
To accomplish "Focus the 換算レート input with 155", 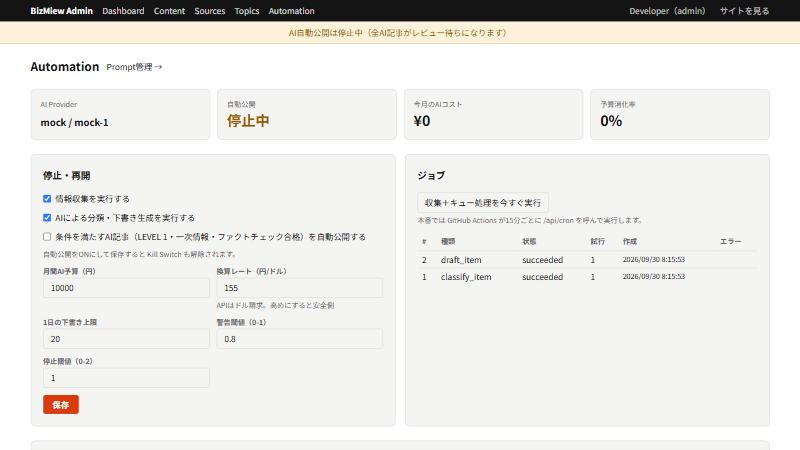I will point(299,288).
